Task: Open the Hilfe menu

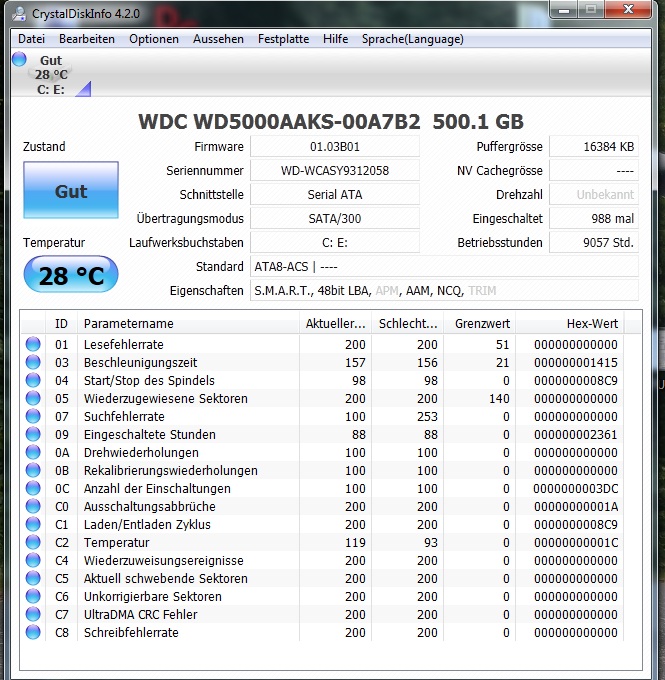Action: (x=335, y=39)
